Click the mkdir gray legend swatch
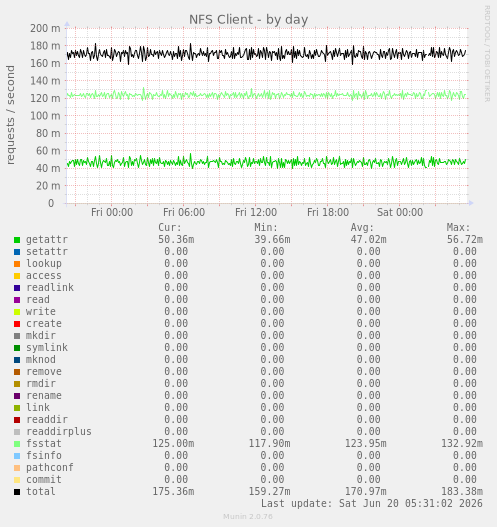The image size is (497, 527). coord(17,336)
